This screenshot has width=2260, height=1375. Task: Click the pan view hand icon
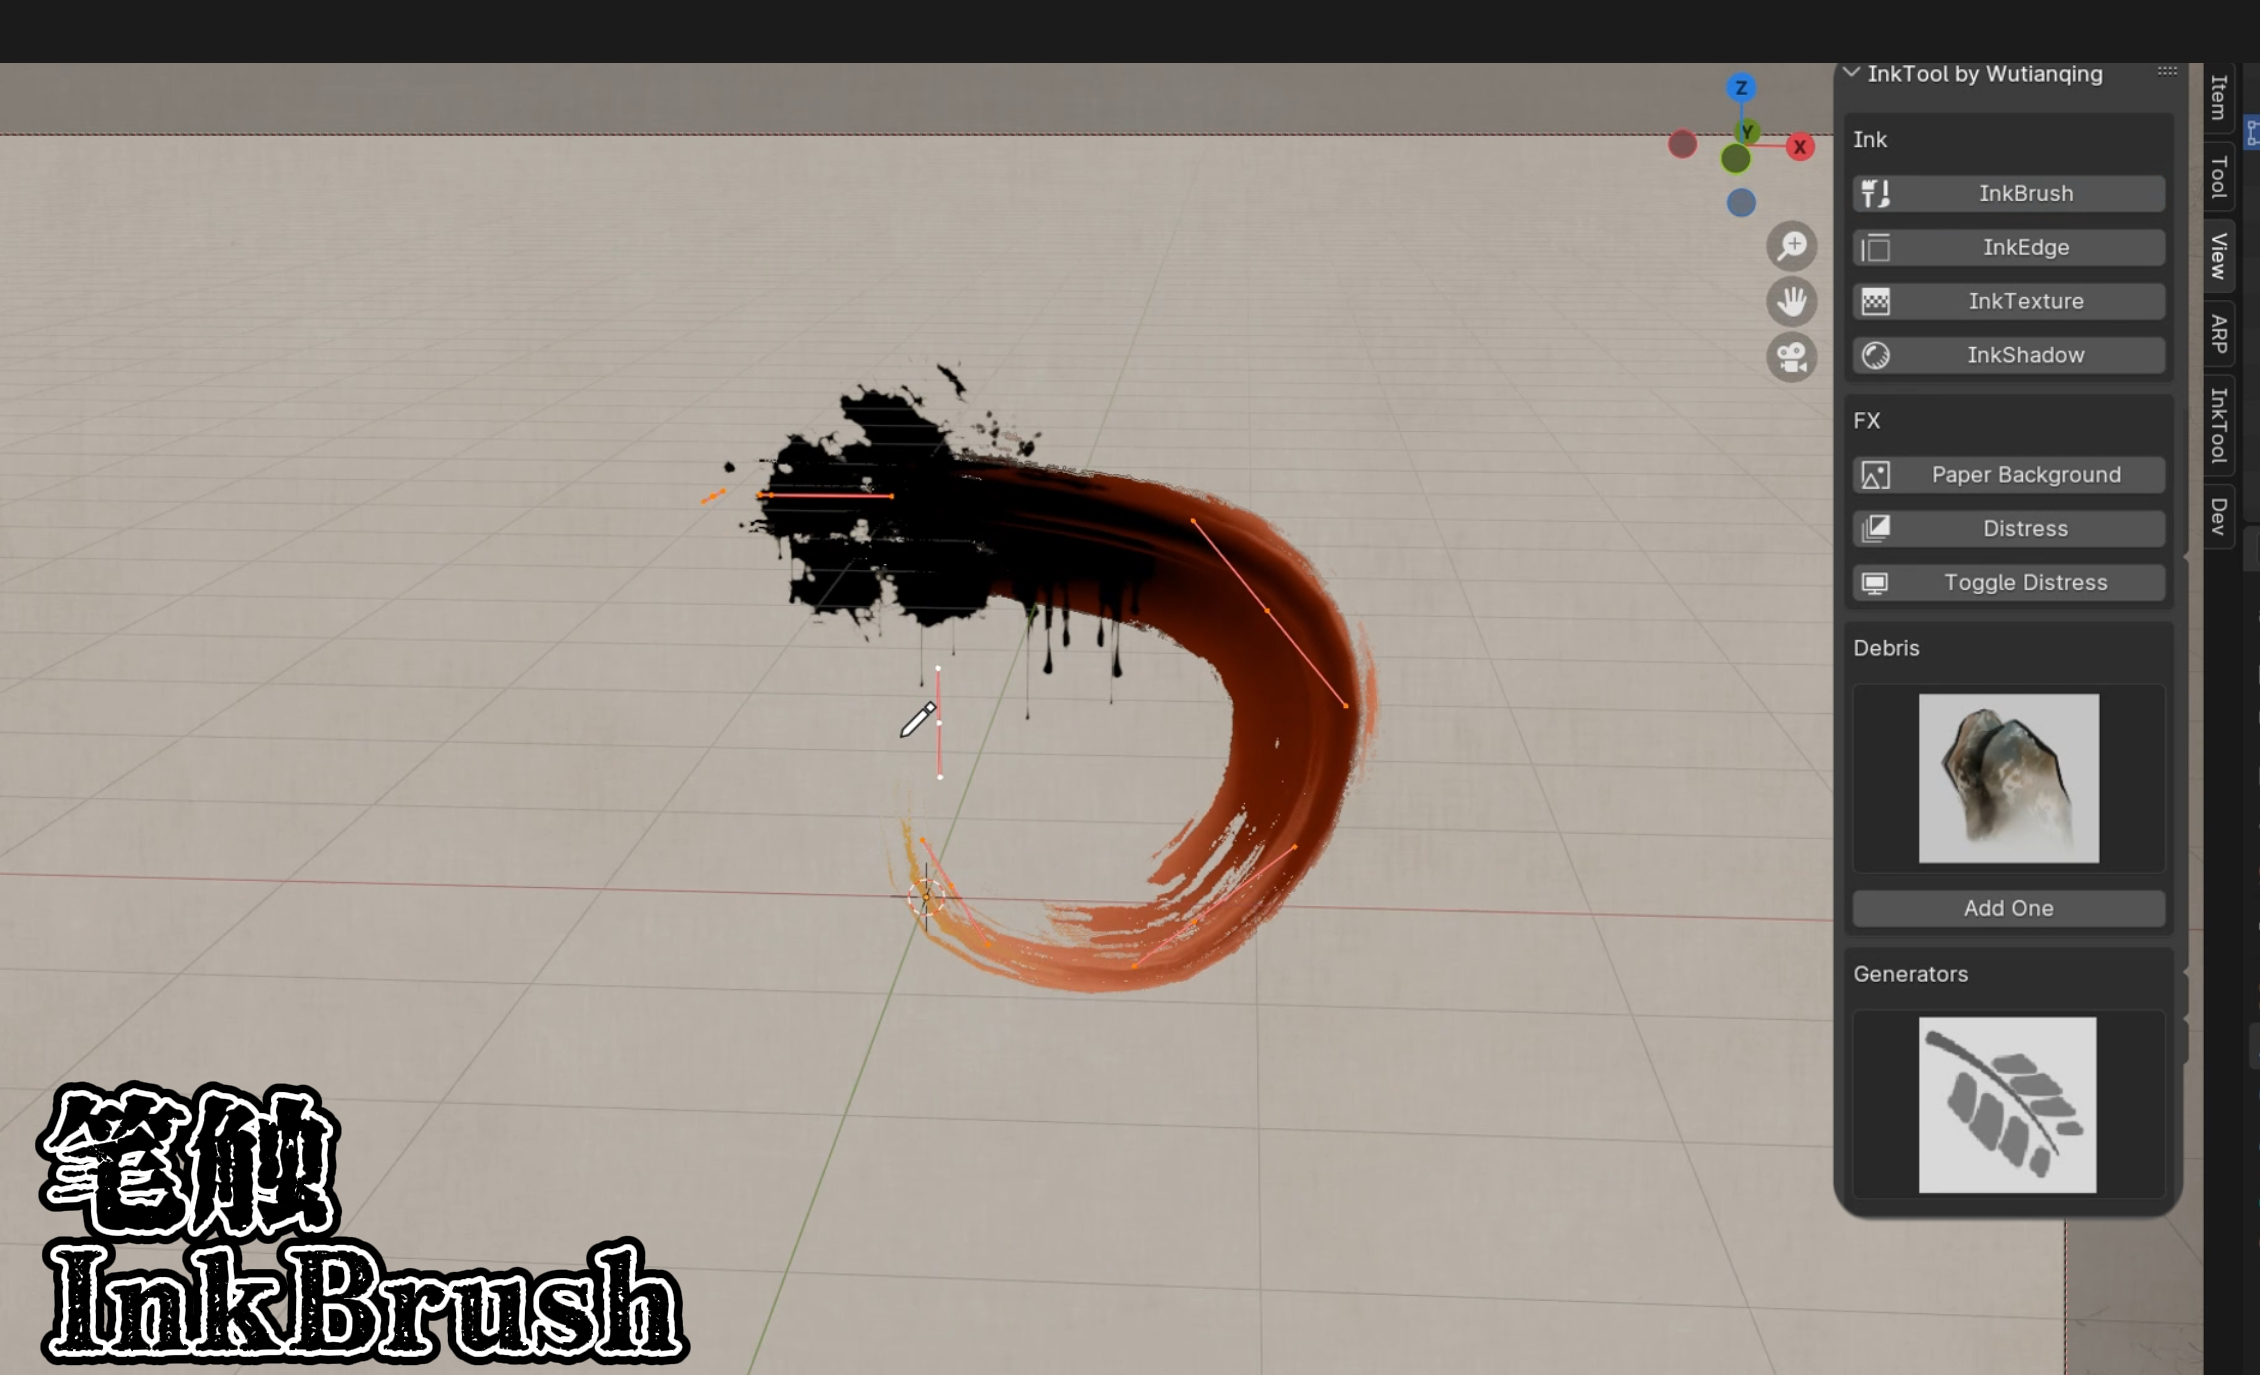pyautogui.click(x=1791, y=301)
